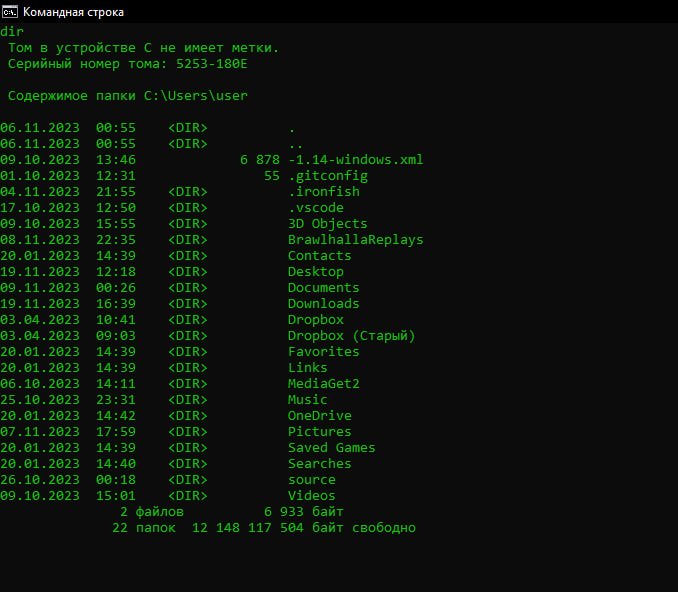Click the date 09.11.2023 on Documents row

(40, 288)
